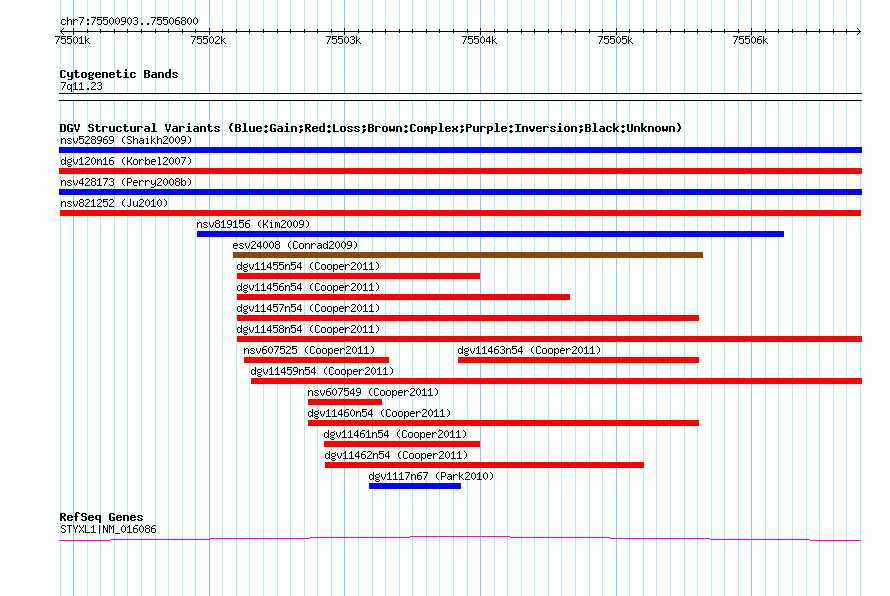Image resolution: width=890 pixels, height=596 pixels.
Task: Open dgv11460n54 (Cooper2011) label
Action: (x=379, y=413)
